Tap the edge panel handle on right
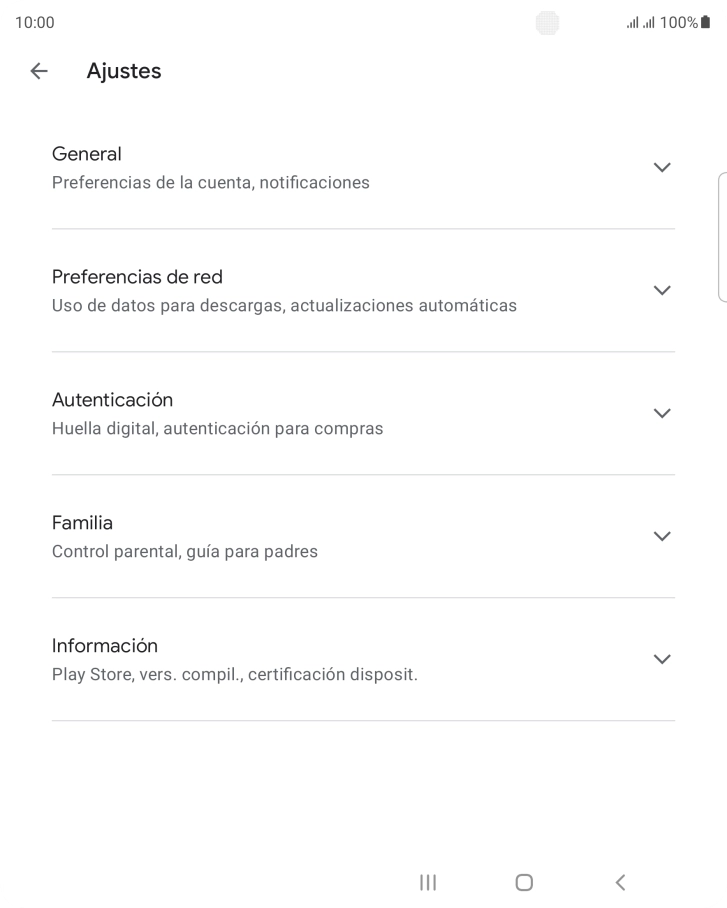Image resolution: width=727 pixels, height=908 pixels. [x=722, y=237]
